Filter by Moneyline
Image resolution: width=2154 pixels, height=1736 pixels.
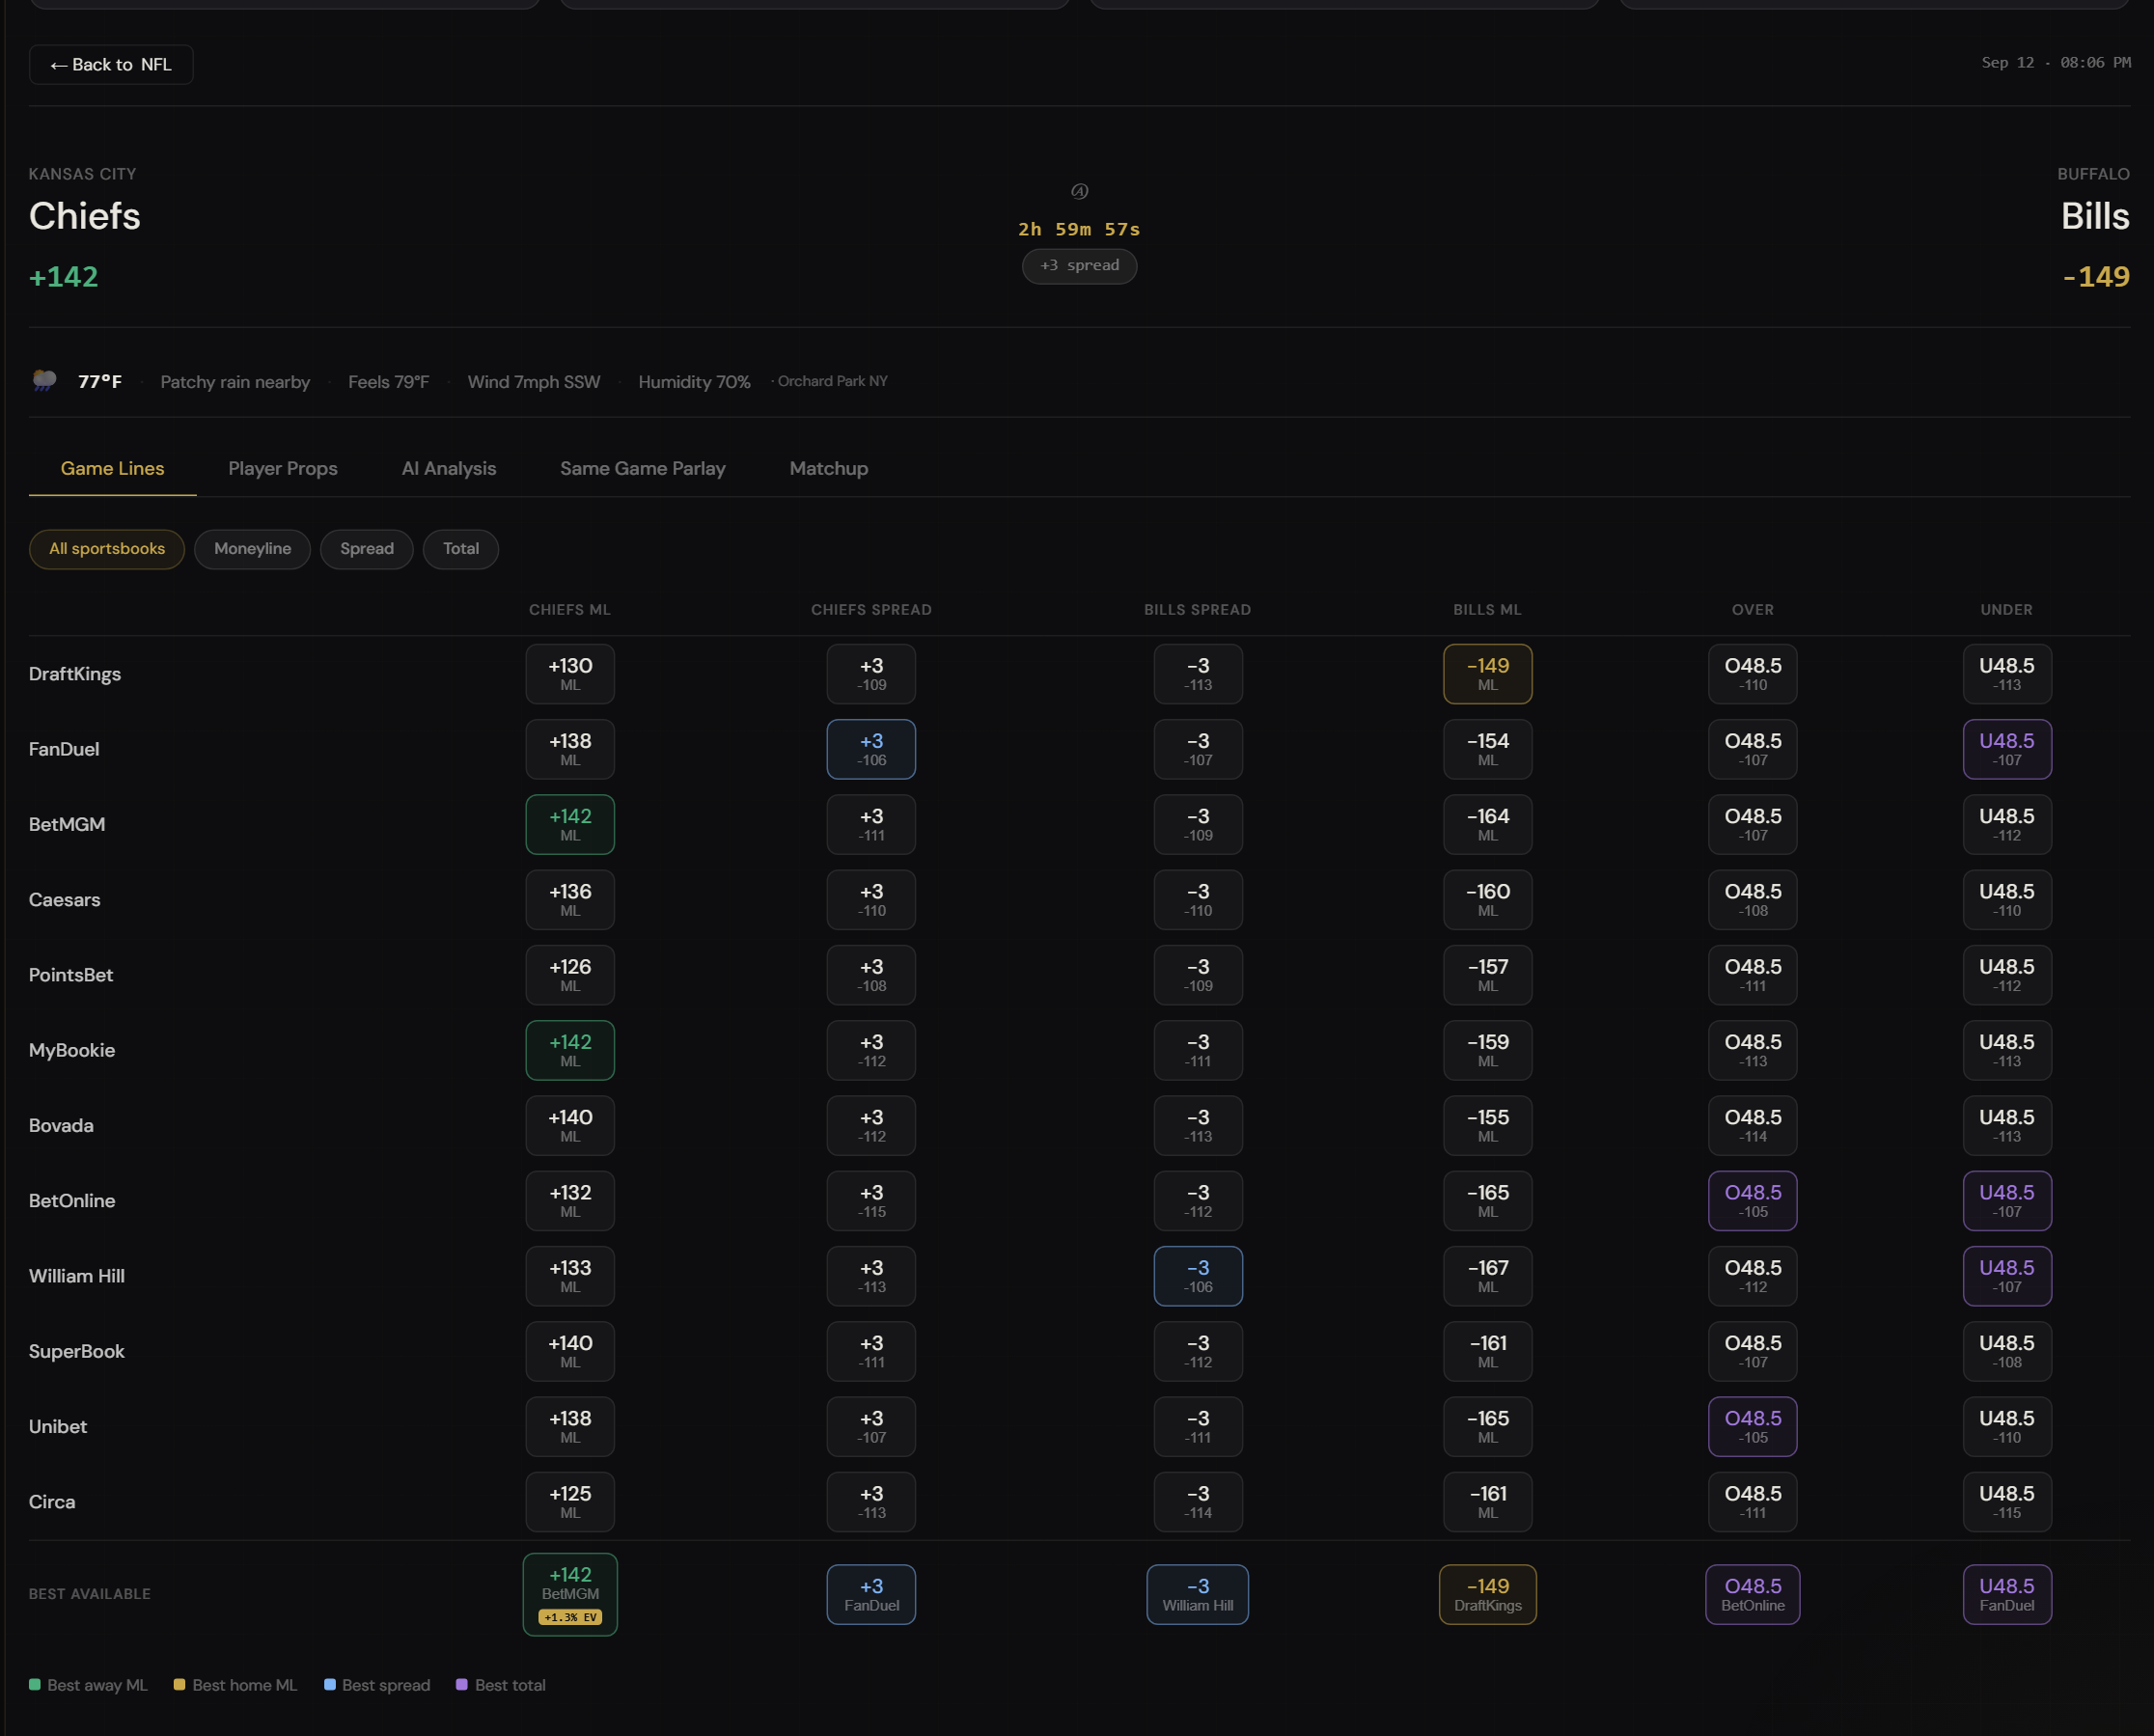[x=253, y=549]
